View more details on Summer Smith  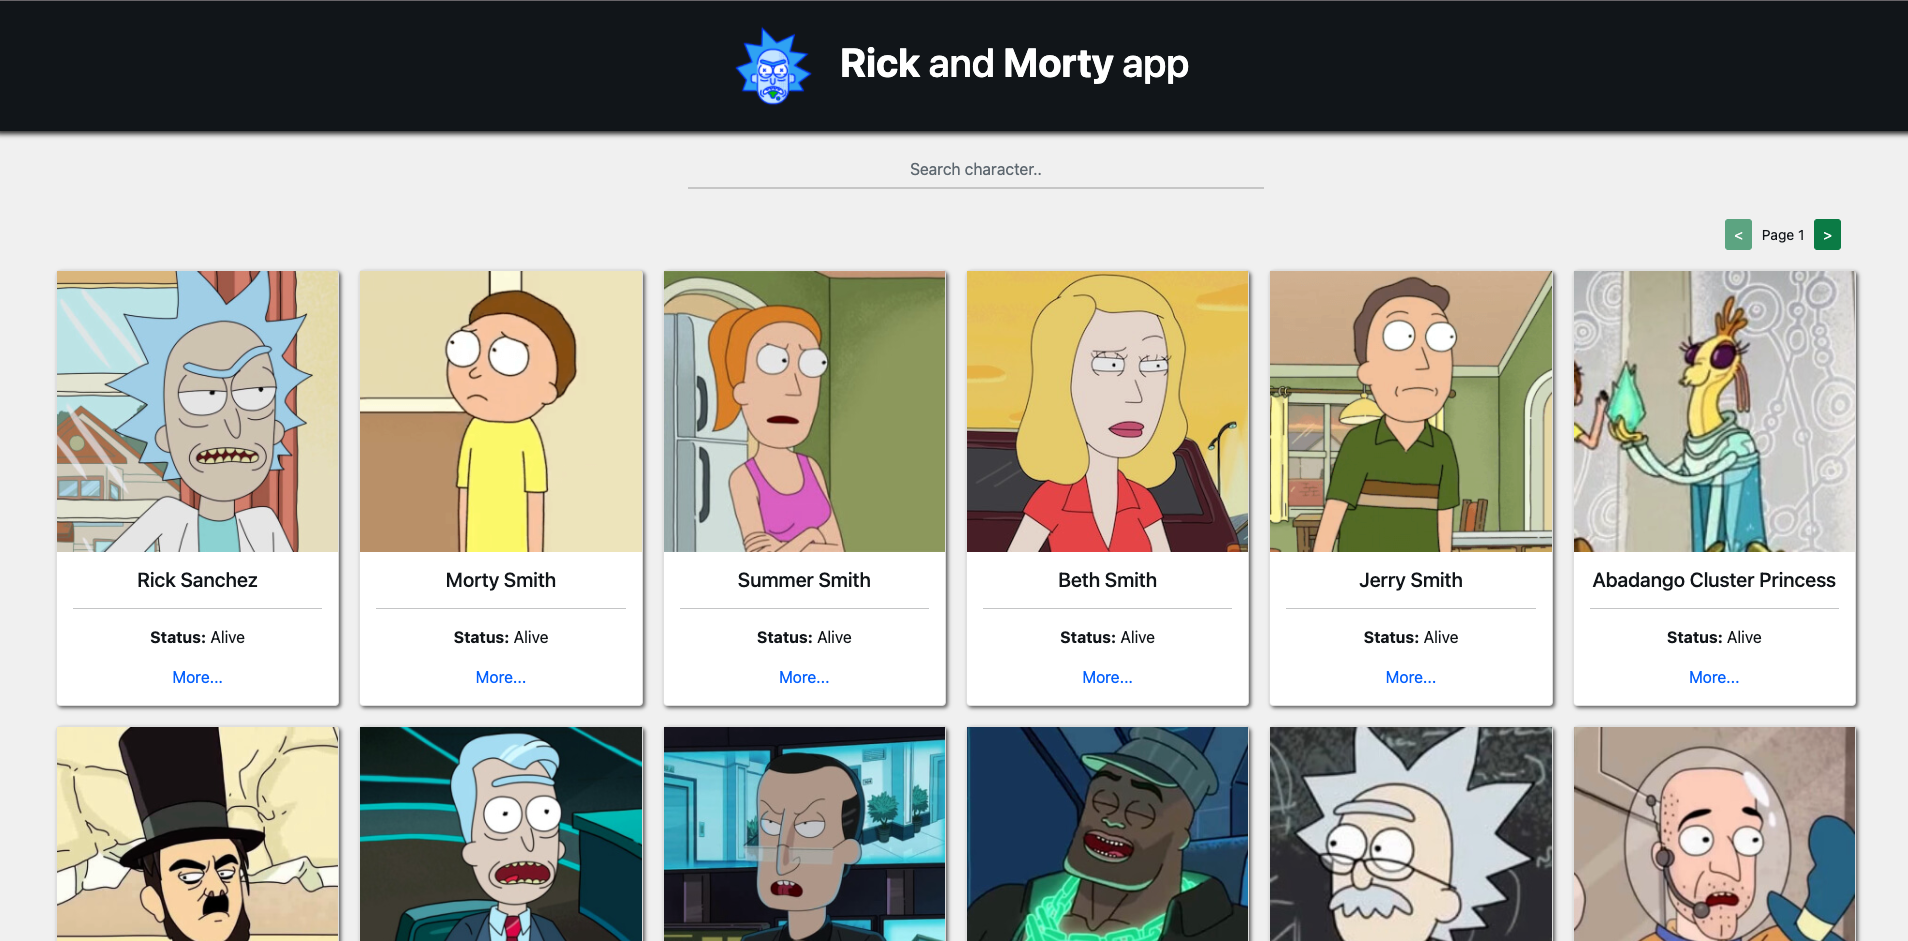point(803,677)
